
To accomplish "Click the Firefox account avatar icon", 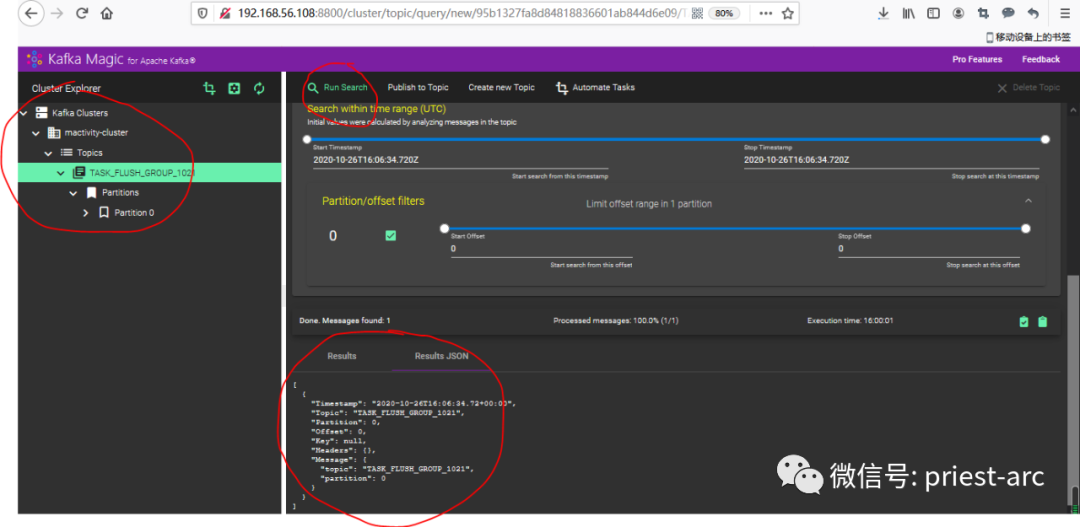I will click(958, 13).
